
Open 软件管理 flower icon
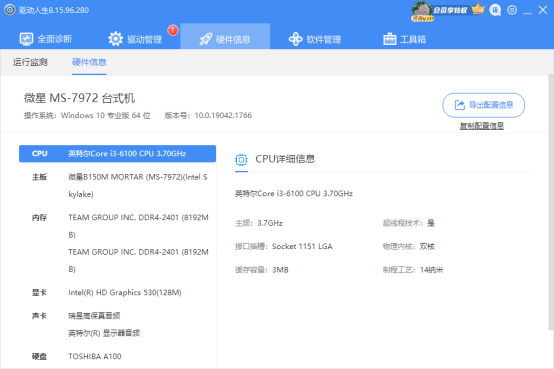coord(295,39)
